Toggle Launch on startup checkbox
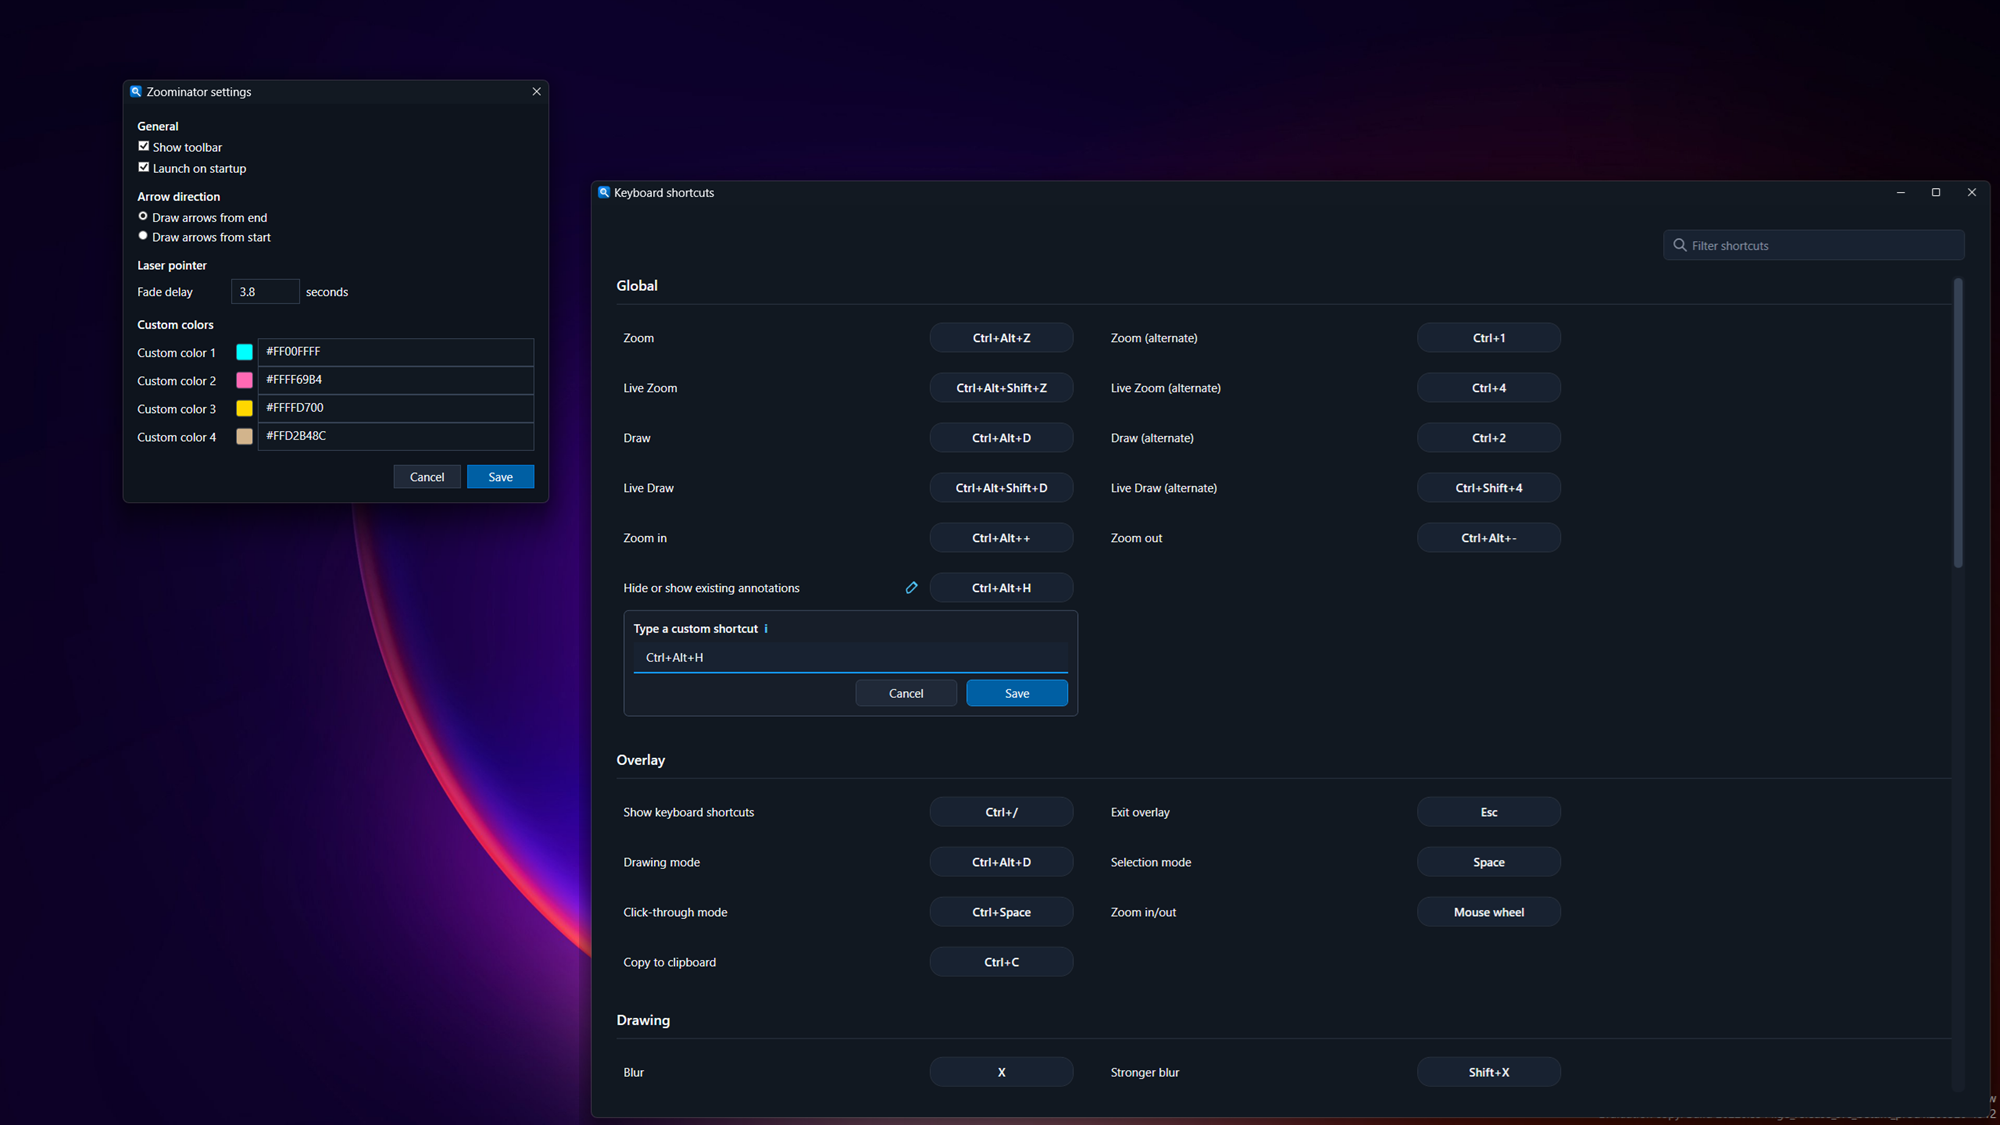2000x1125 pixels. coord(143,167)
